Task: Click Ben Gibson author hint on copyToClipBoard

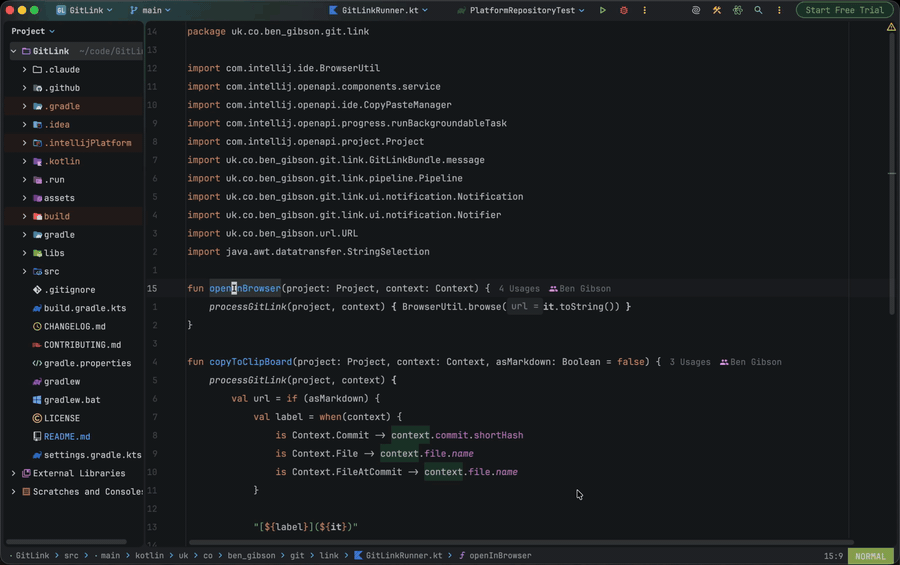Action: tap(751, 362)
